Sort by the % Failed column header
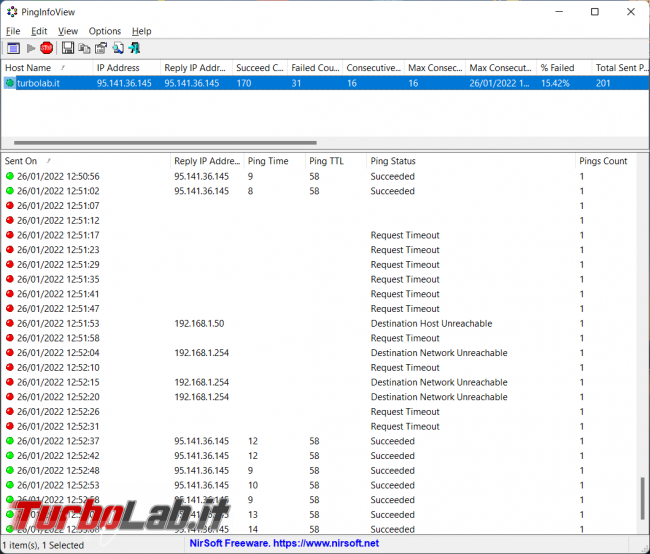This screenshot has height=554, width=650. tap(564, 68)
